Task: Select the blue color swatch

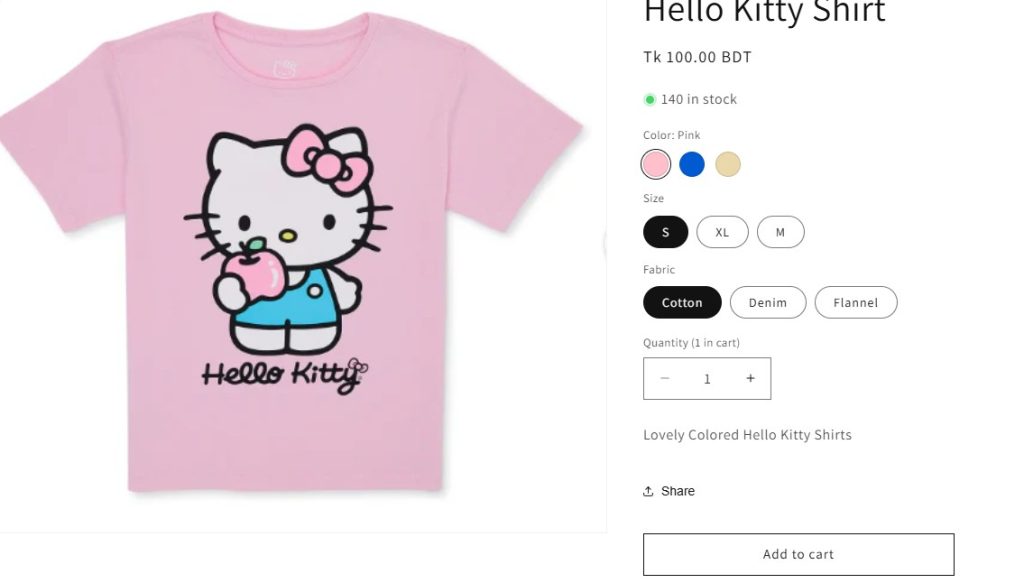Action: coord(692,164)
